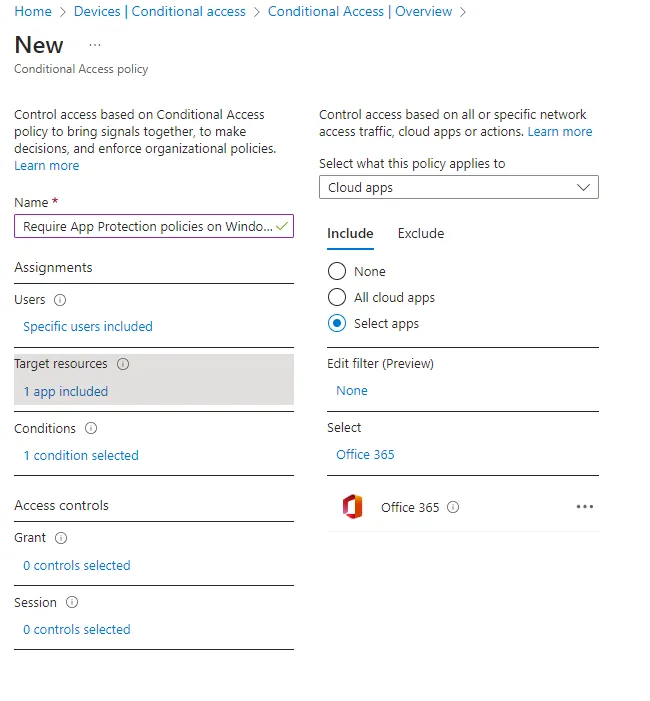This screenshot has height=701, width=650.
Task: Click the Conditions info icon
Action: pyautogui.click(x=91, y=429)
